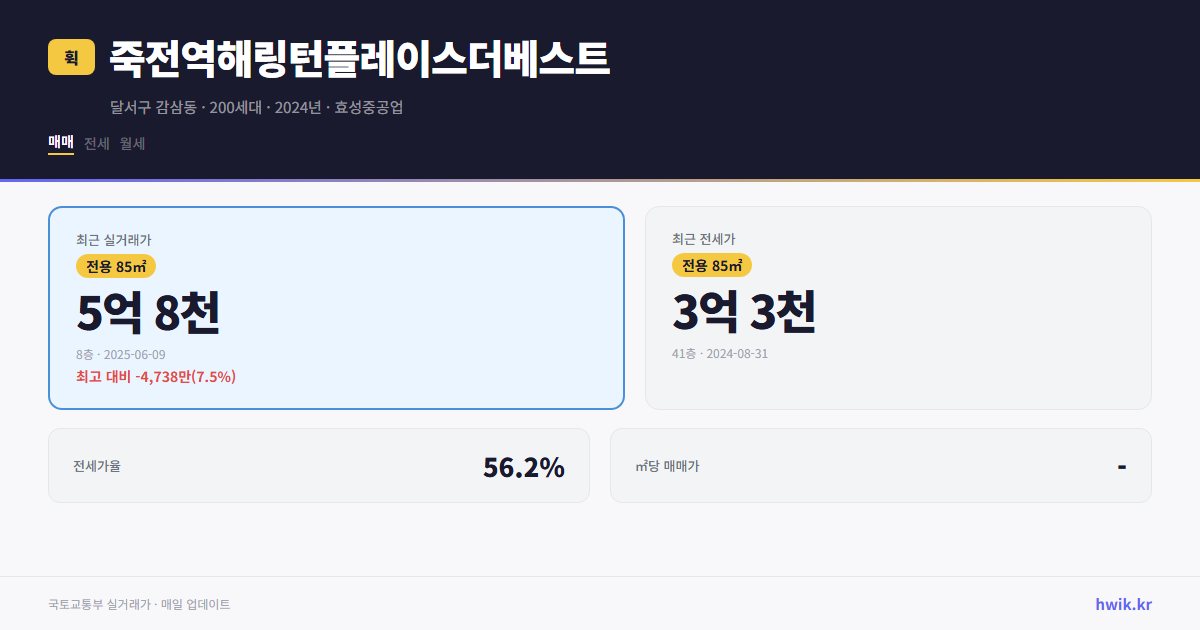This screenshot has height=630, width=1200.
Task: Select the 매매 tab
Action: coord(59,143)
